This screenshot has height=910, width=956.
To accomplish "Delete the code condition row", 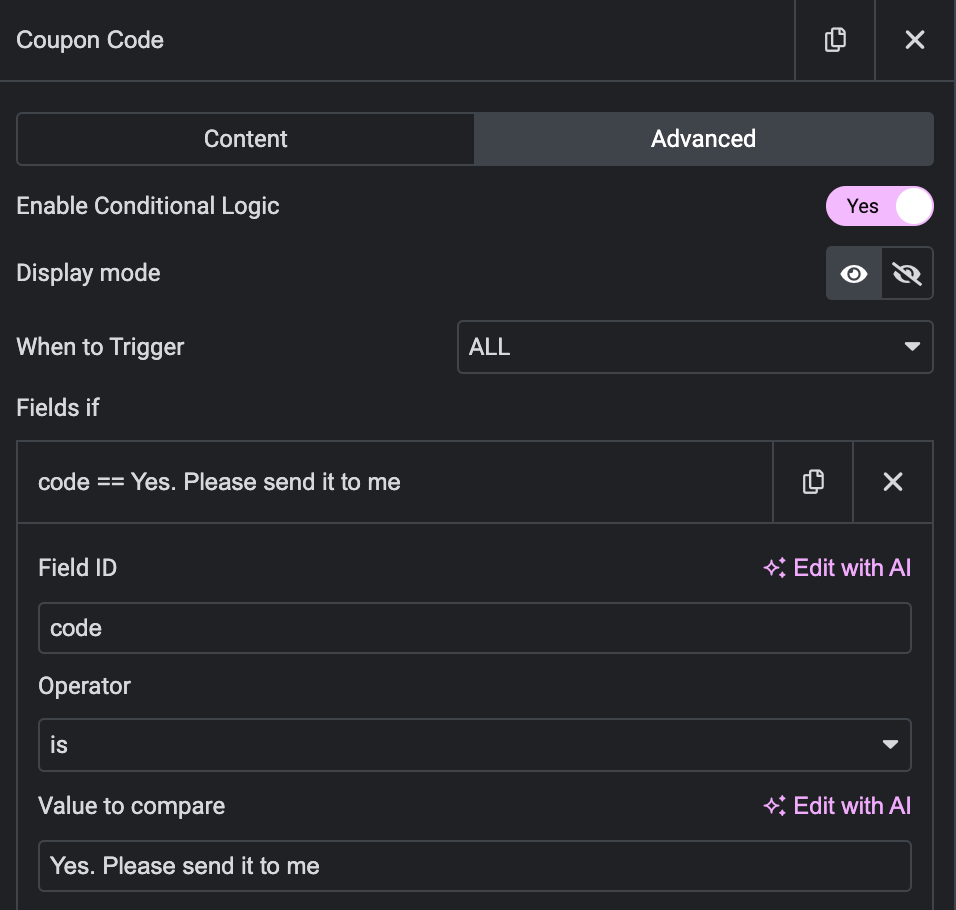I will [x=893, y=482].
